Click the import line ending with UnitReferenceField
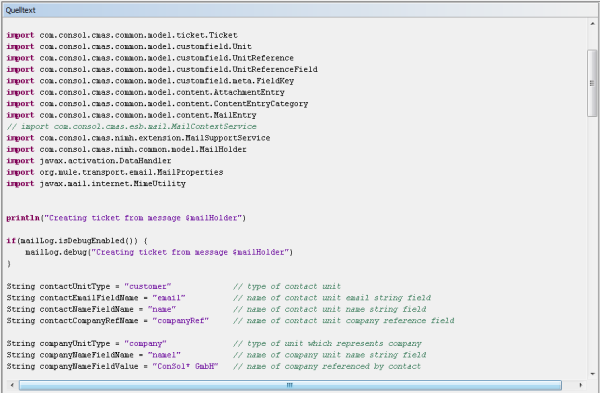The image size is (600, 393). [162, 70]
